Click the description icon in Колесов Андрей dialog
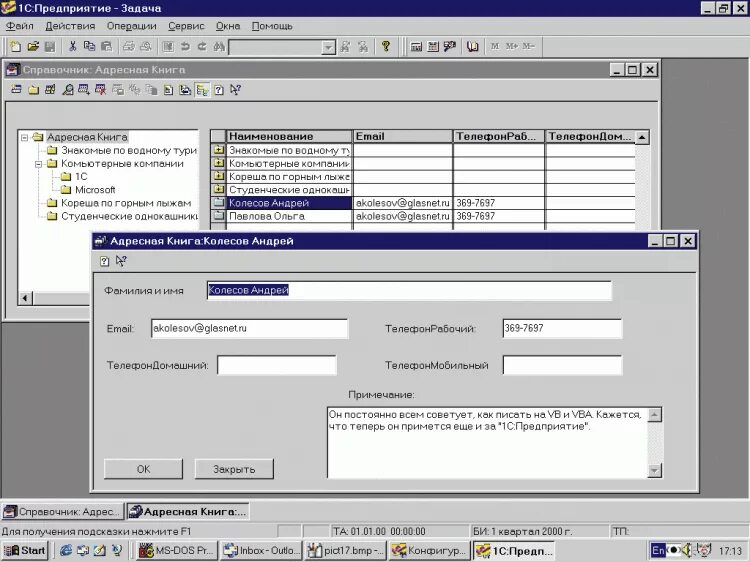Screen dimensions: 750x562 [x=104, y=261]
